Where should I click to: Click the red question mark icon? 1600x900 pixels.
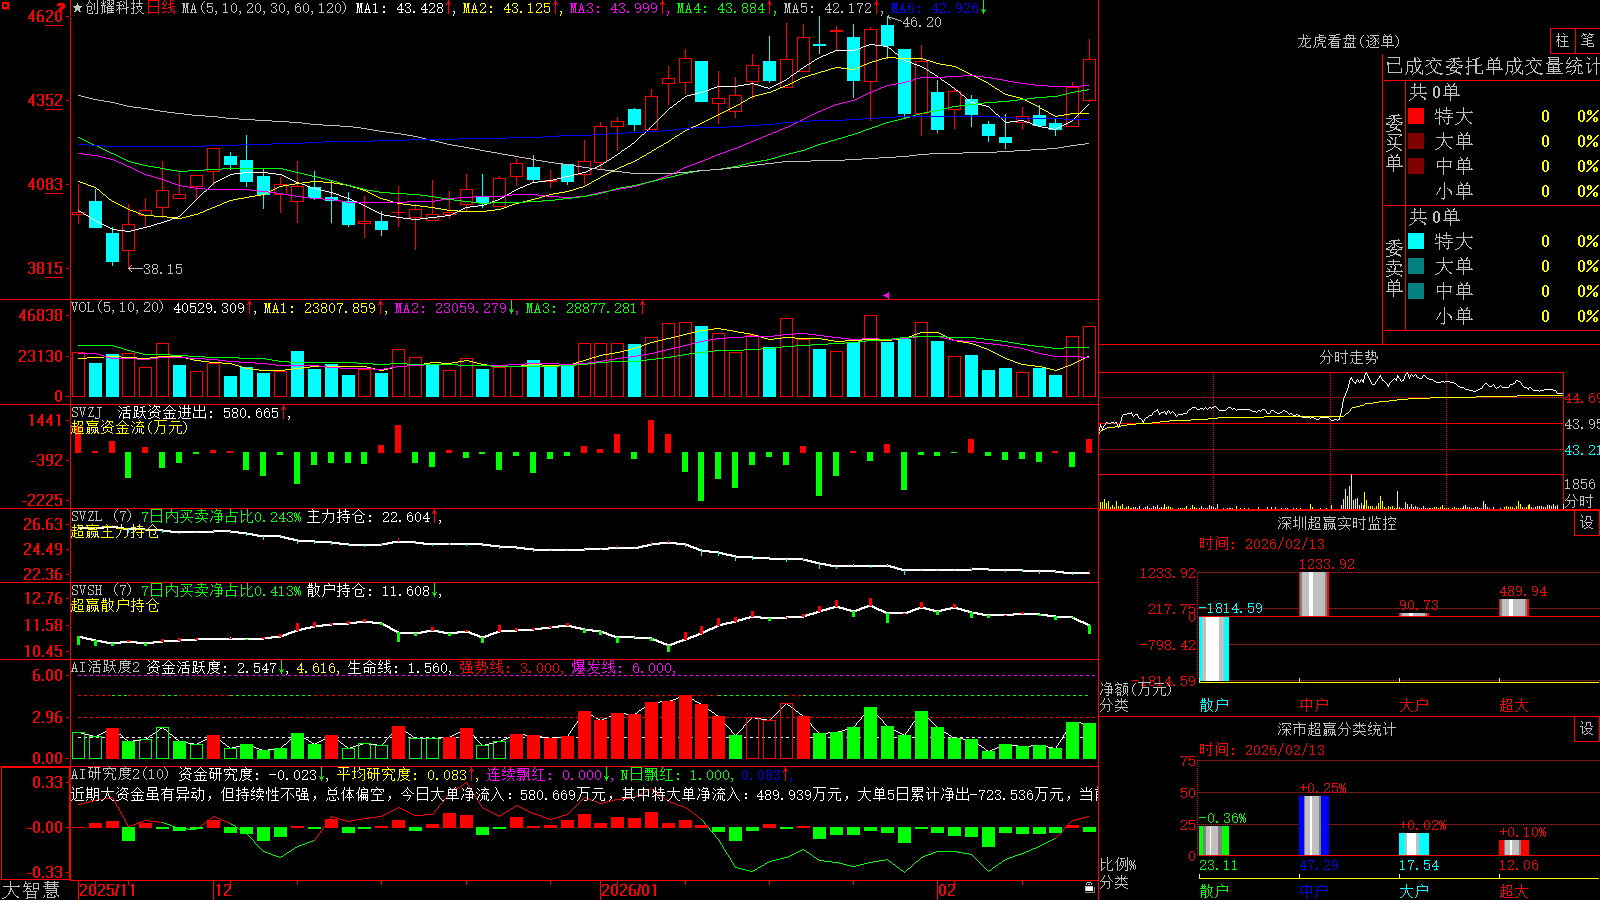(61, 7)
